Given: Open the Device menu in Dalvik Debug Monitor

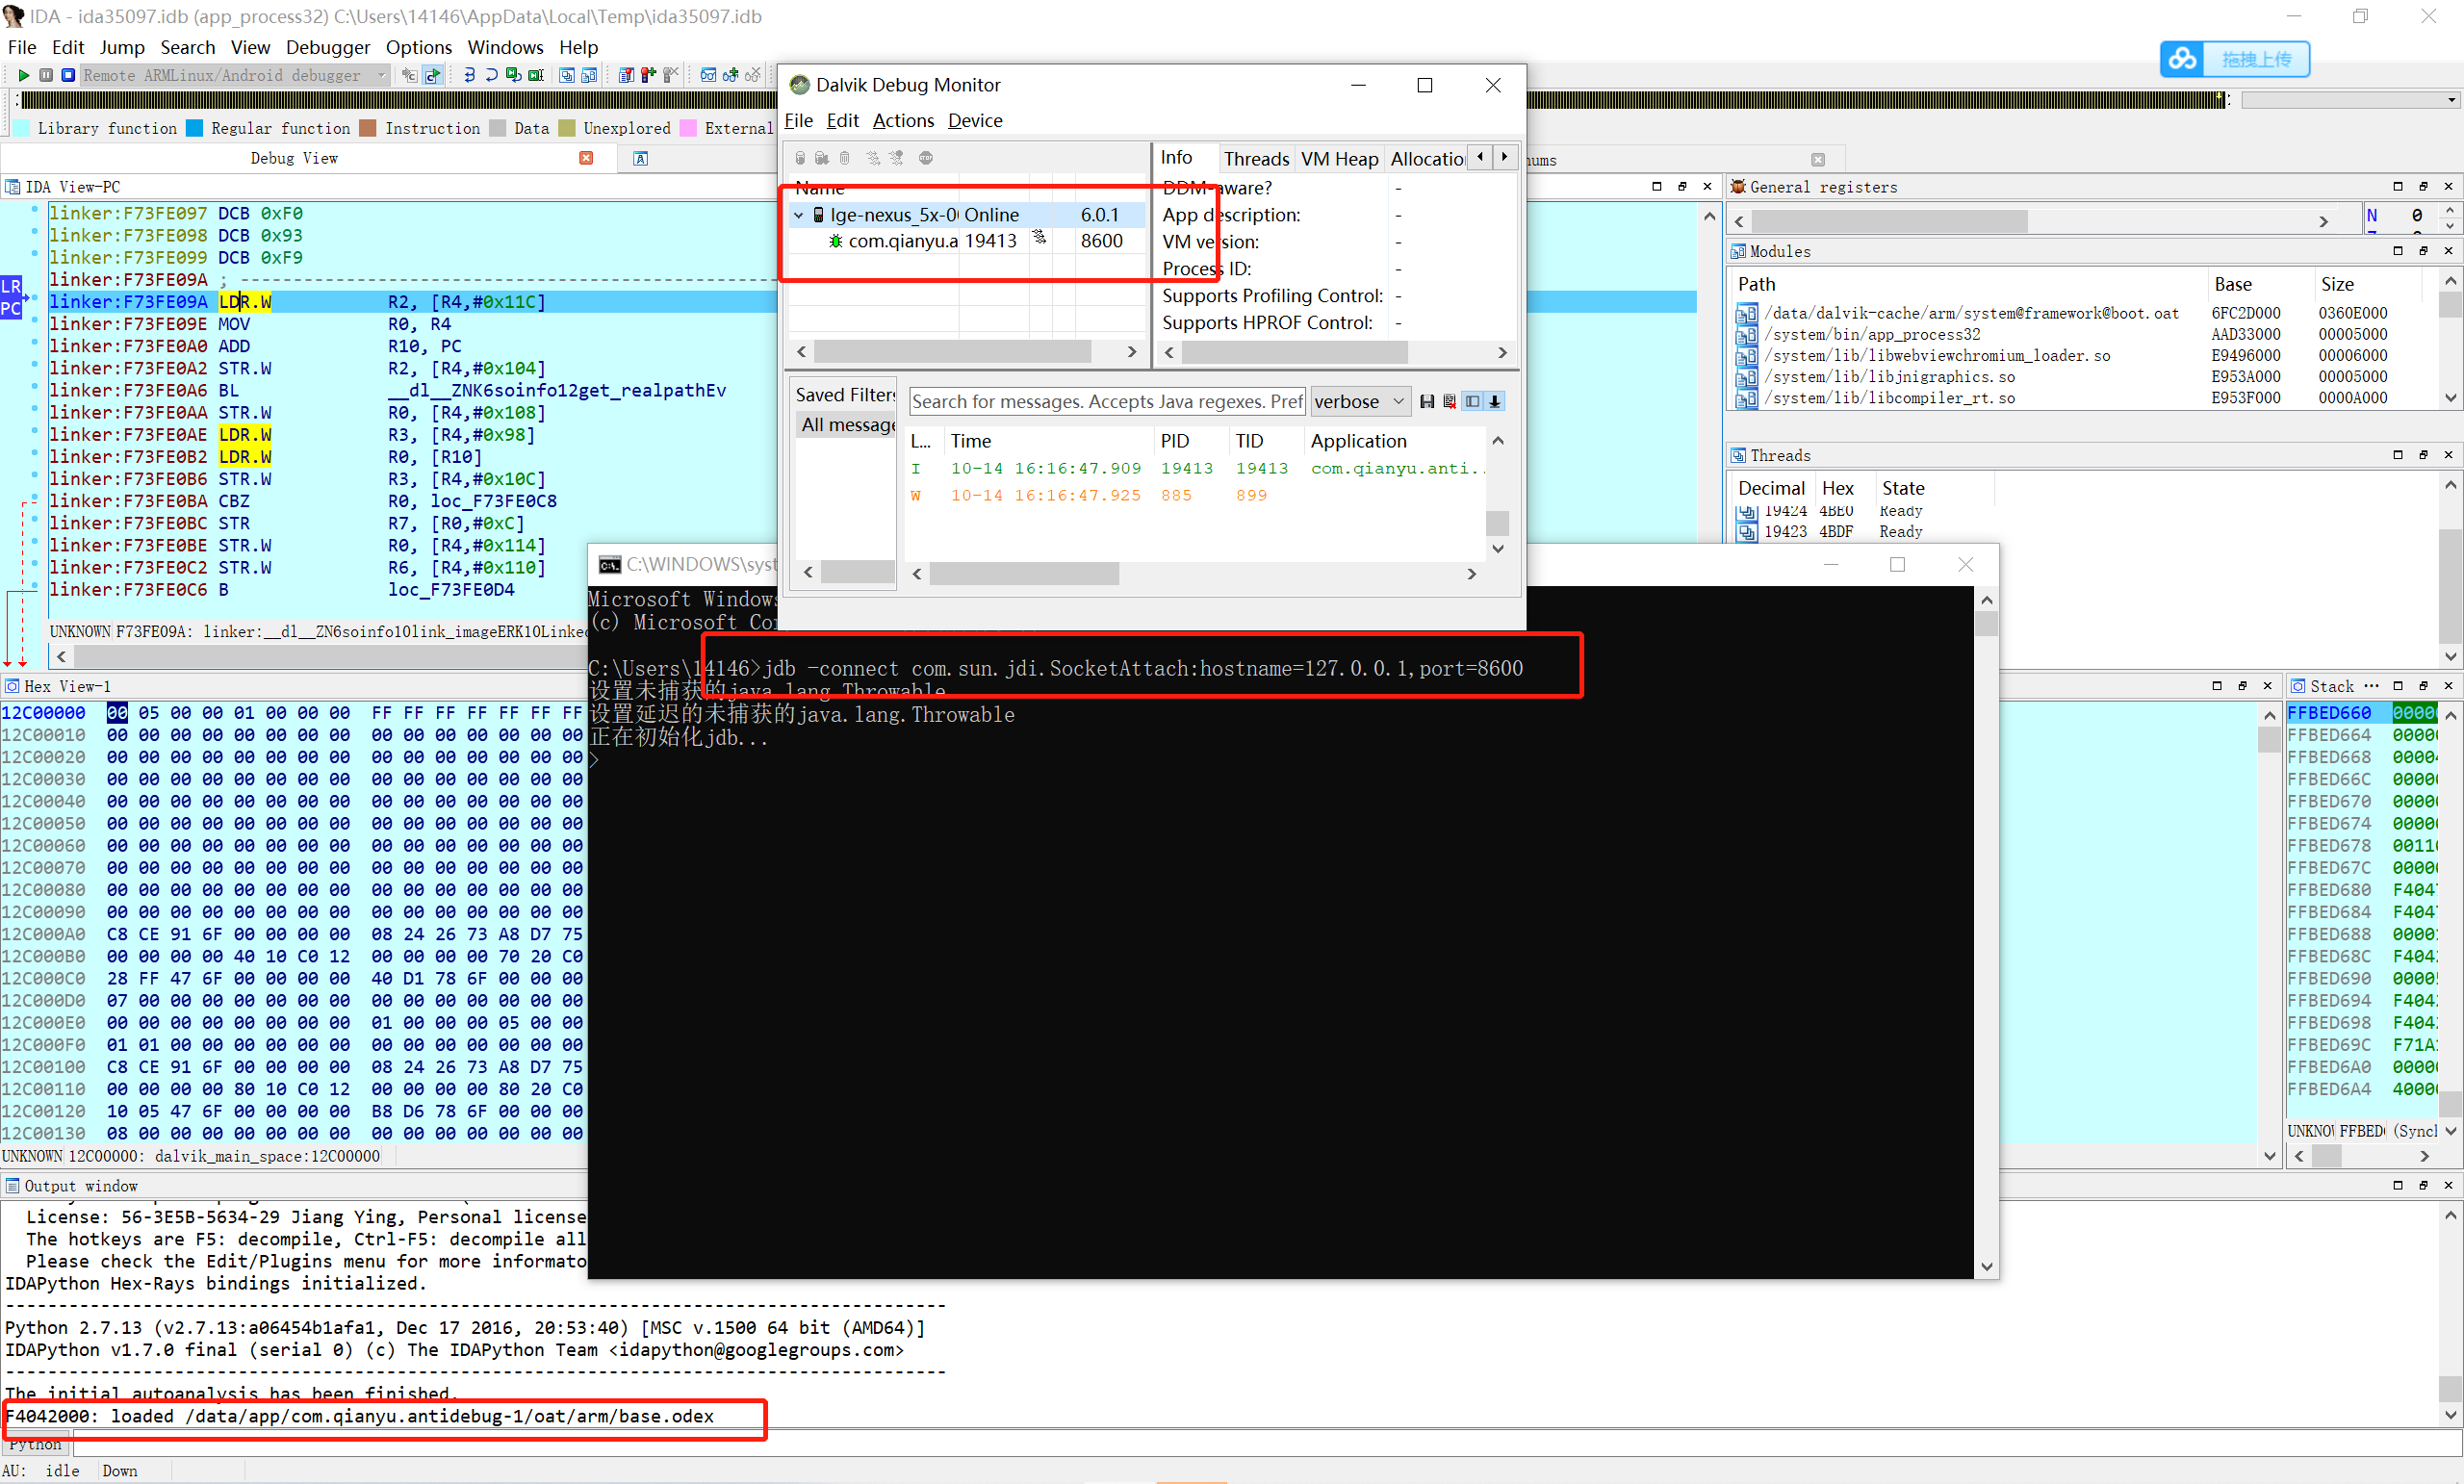Looking at the screenshot, I should point(975,121).
